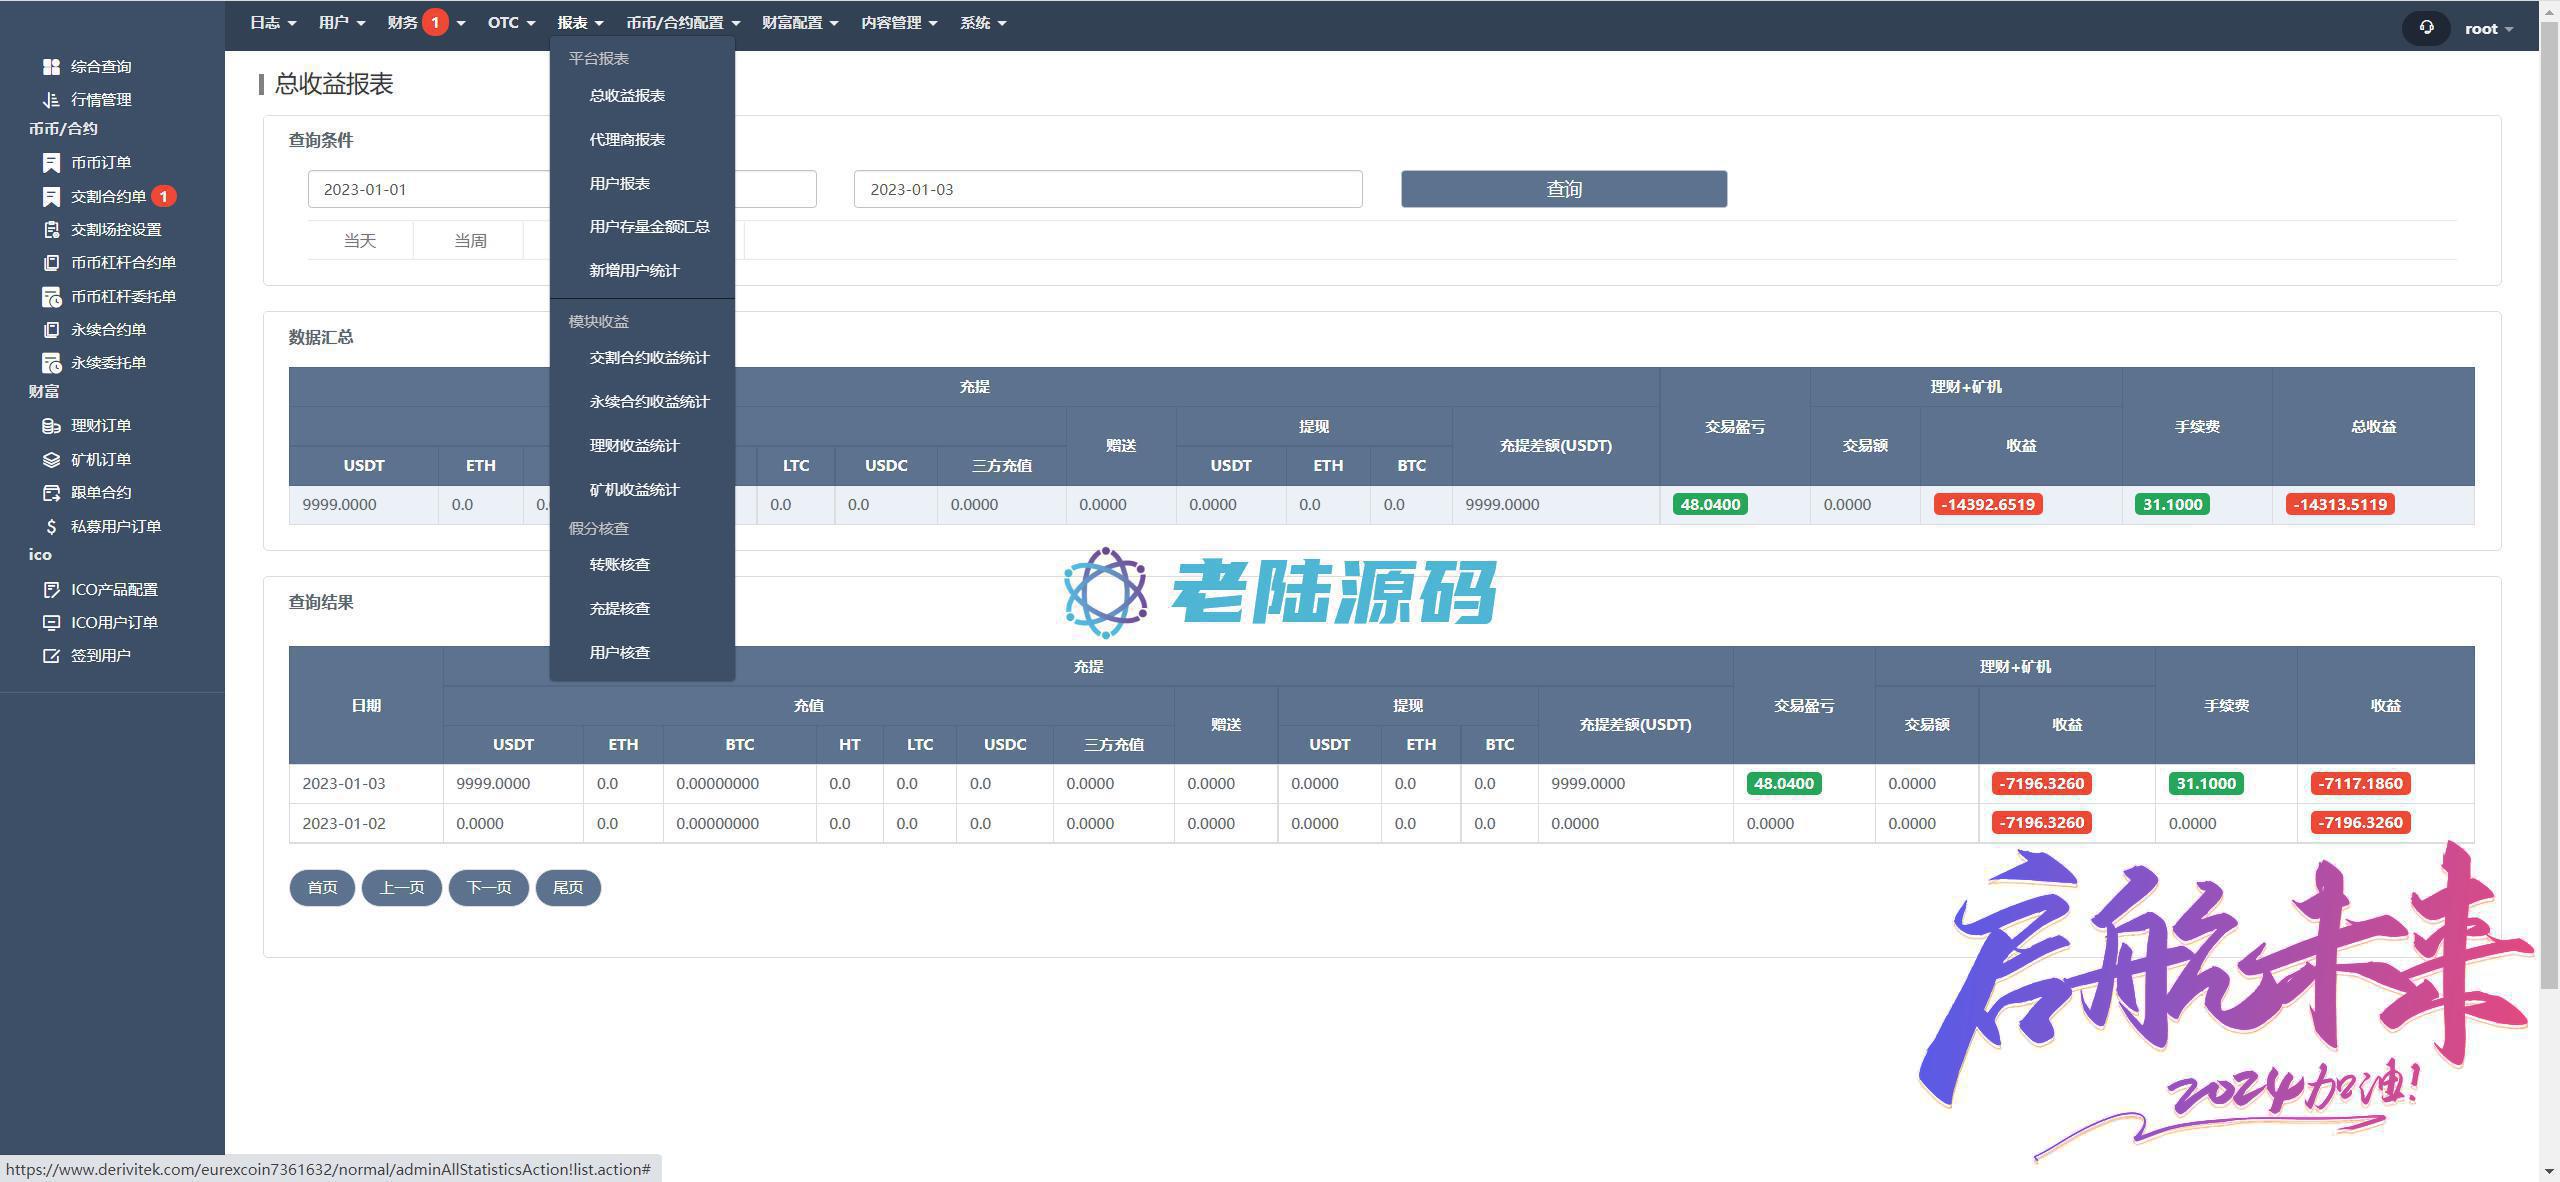This screenshot has width=2560, height=1182.
Task: Open the ICO产品配置 note icon
Action: point(51,589)
